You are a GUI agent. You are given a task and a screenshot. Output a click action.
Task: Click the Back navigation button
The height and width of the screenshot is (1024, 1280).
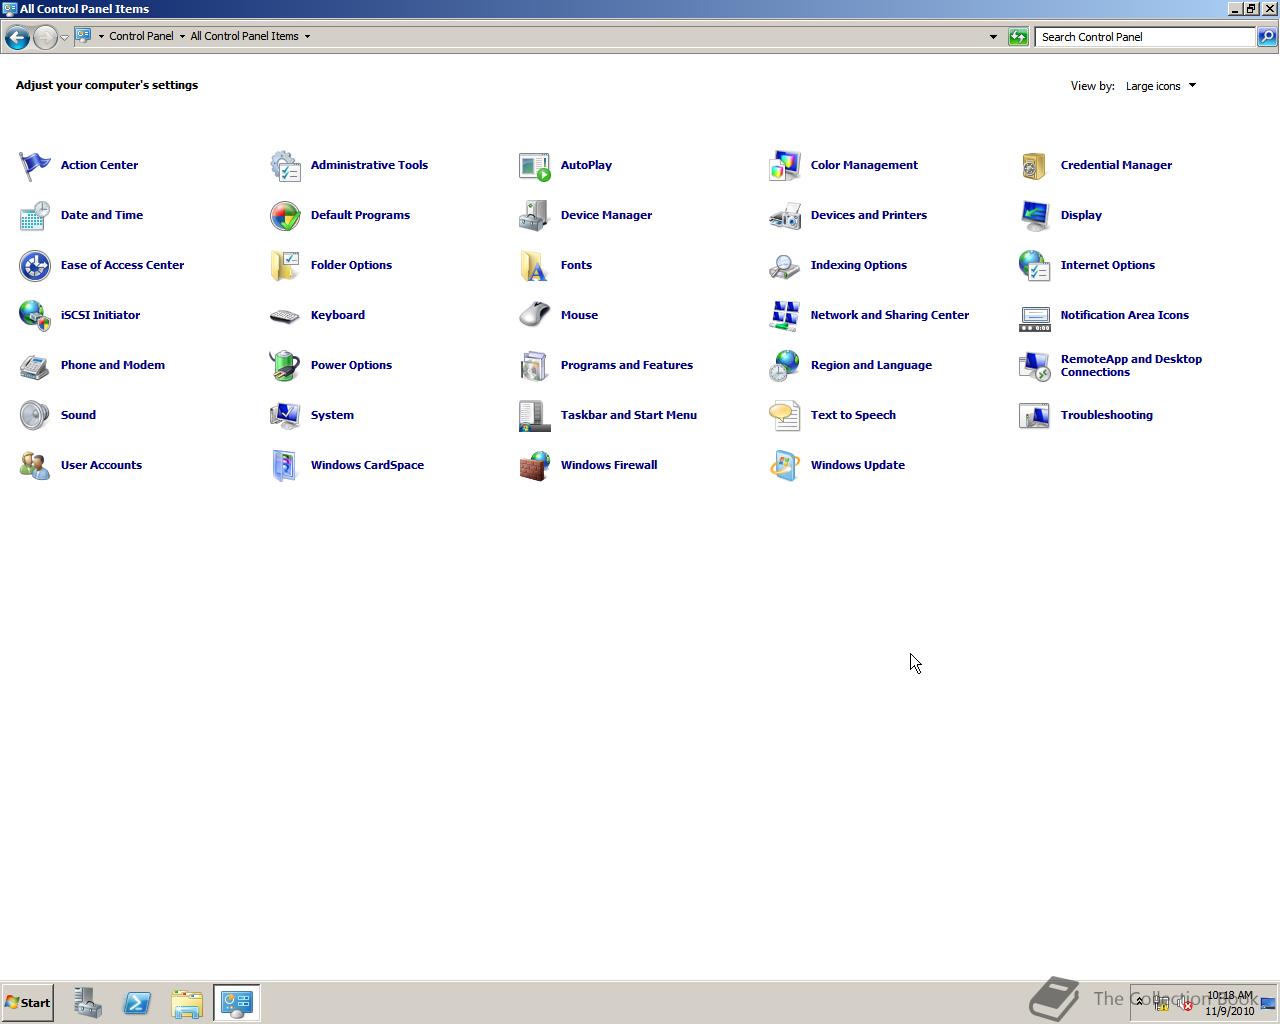pyautogui.click(x=17, y=38)
